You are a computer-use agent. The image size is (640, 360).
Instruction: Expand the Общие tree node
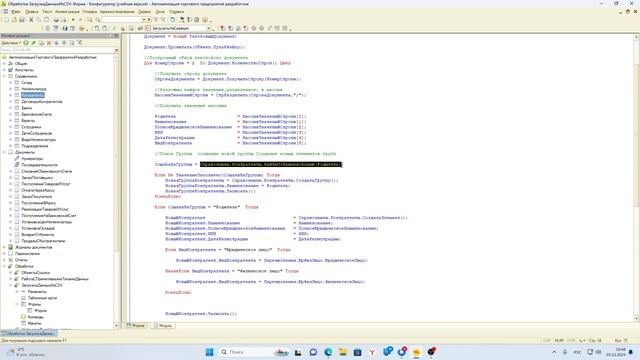pyautogui.click(x=4, y=64)
